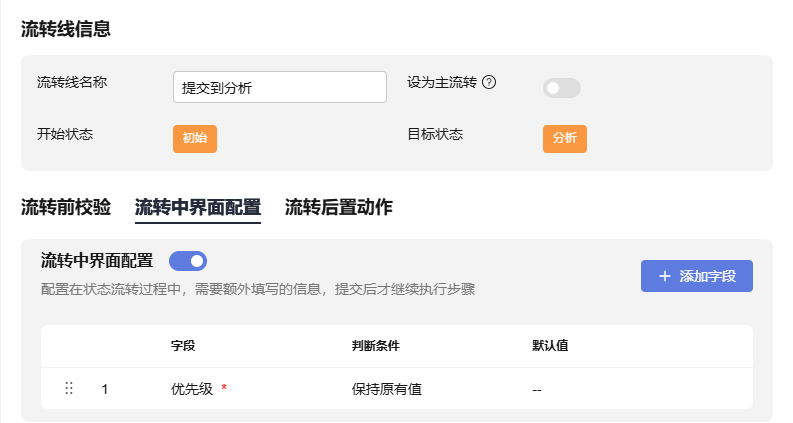Grab the drag handle of row 1
Image resolution: width=793 pixels, height=423 pixels.
coord(69,388)
